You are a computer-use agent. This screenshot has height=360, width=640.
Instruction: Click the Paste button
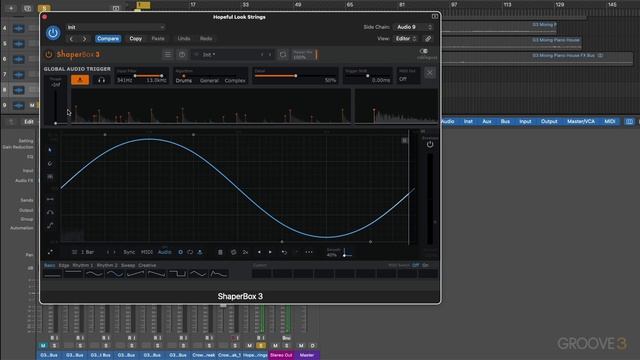(158, 39)
